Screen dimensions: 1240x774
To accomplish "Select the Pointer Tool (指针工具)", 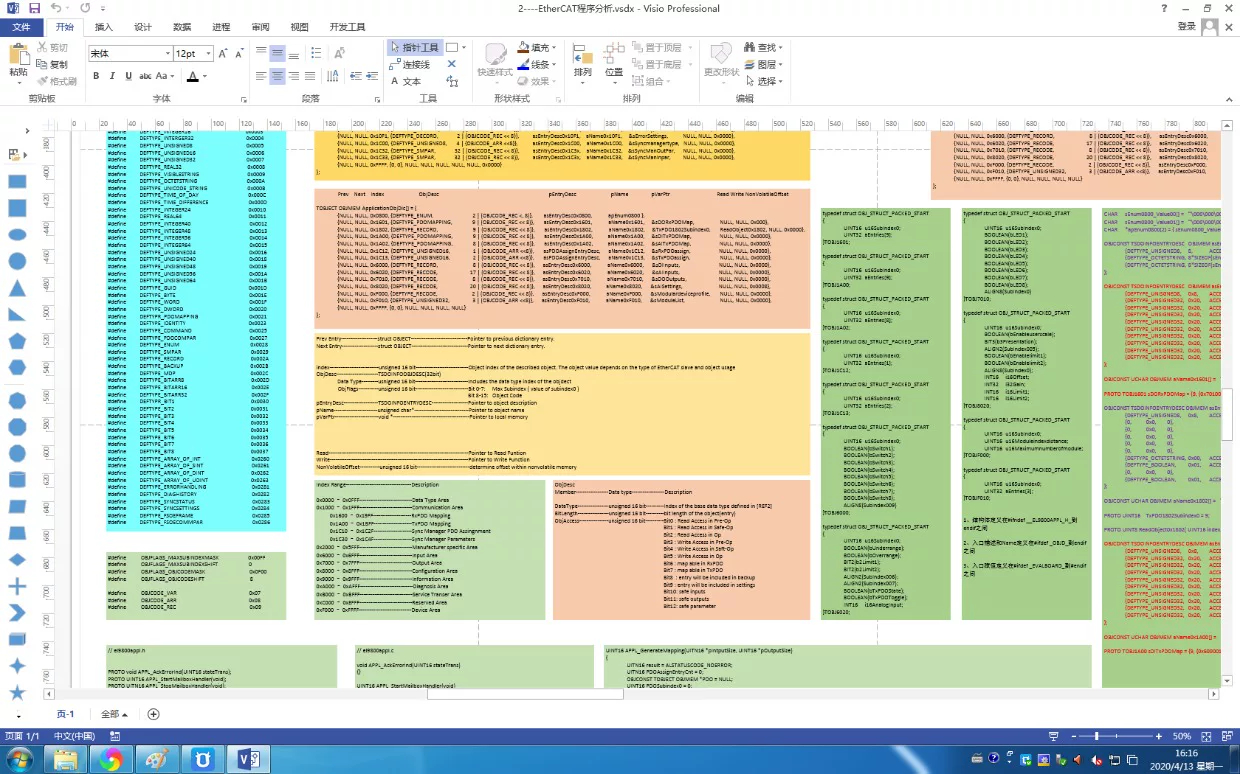I will coord(414,47).
